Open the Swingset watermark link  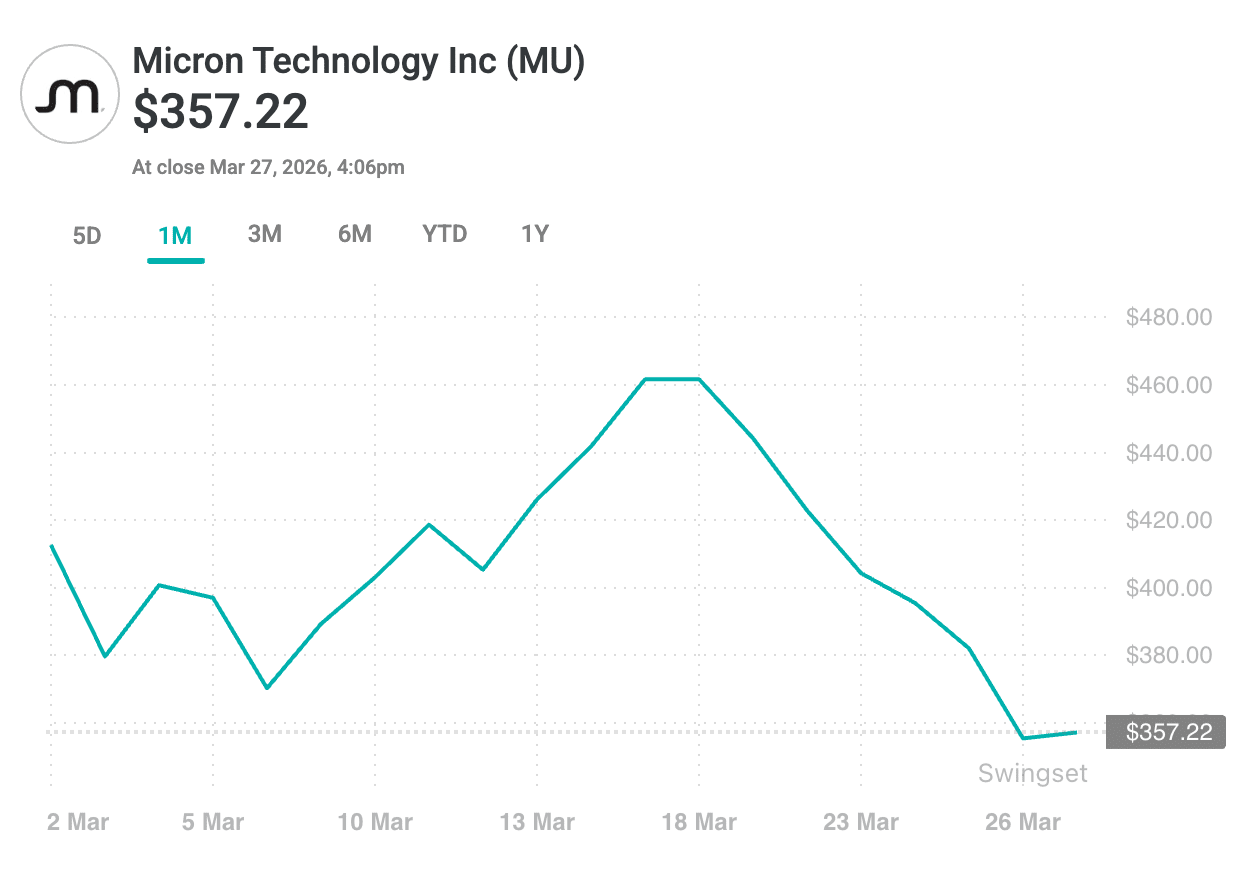1032,773
